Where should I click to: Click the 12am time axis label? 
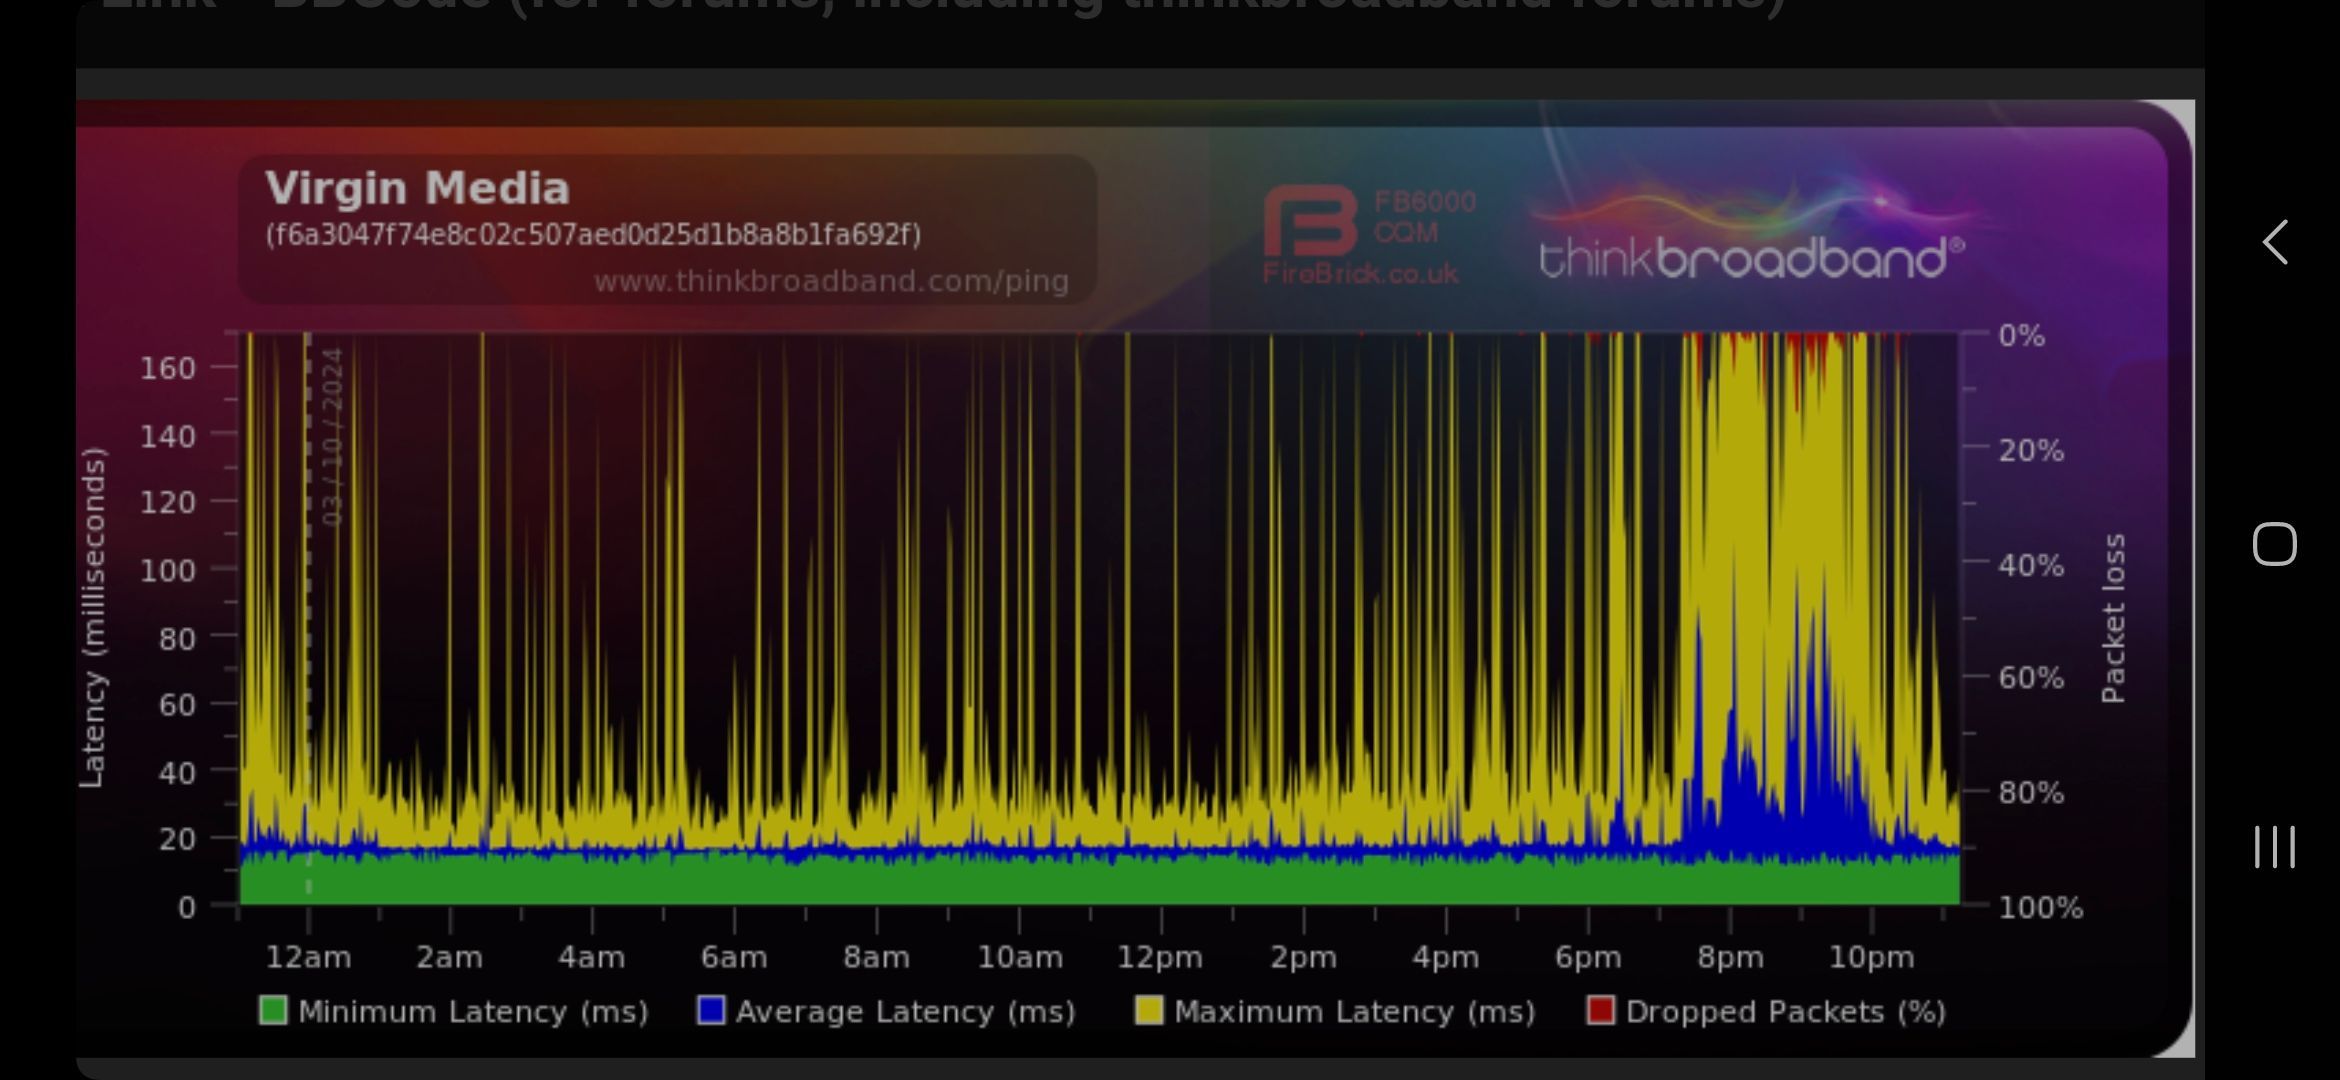pos(308,958)
